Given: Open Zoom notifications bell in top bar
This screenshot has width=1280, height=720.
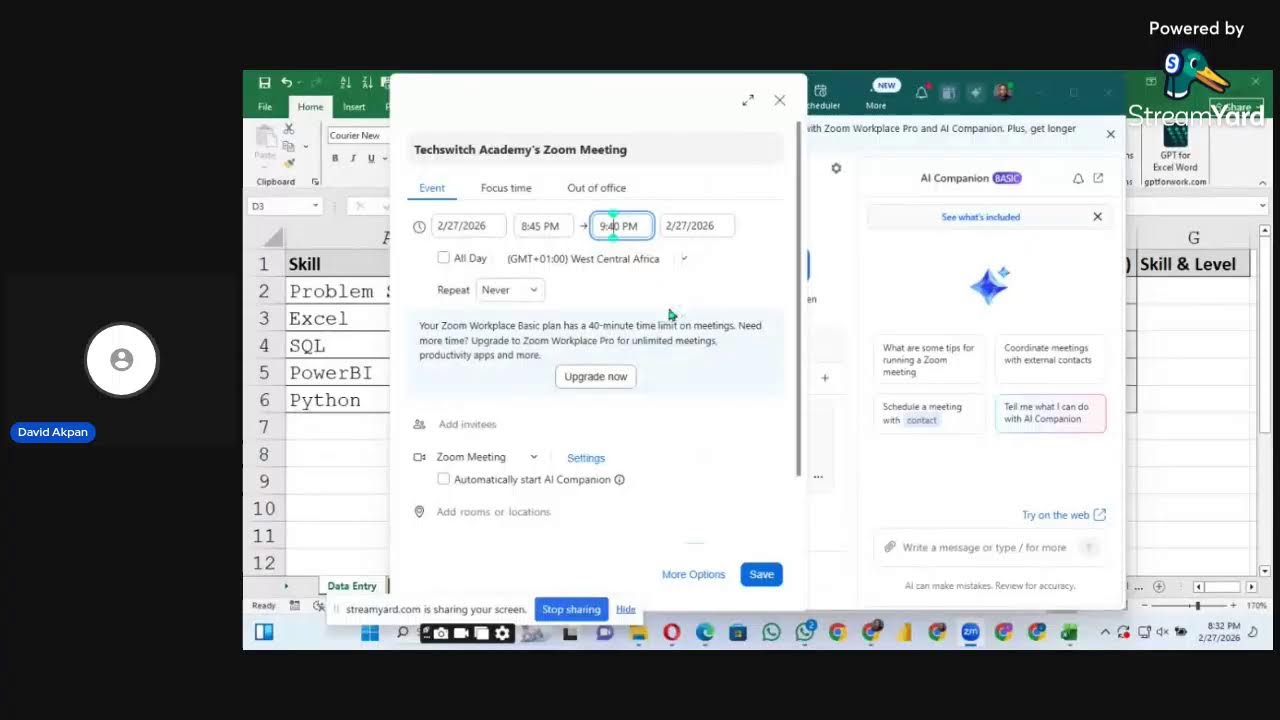Looking at the screenshot, I should tap(922, 92).
